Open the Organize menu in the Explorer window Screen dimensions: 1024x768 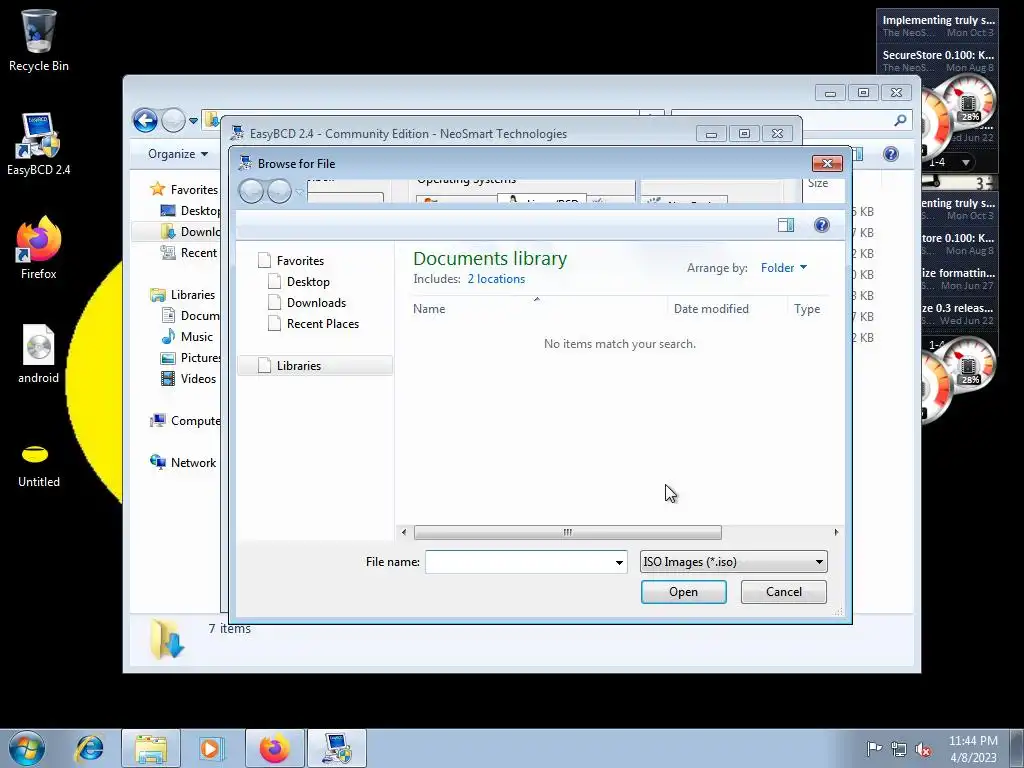(x=178, y=154)
